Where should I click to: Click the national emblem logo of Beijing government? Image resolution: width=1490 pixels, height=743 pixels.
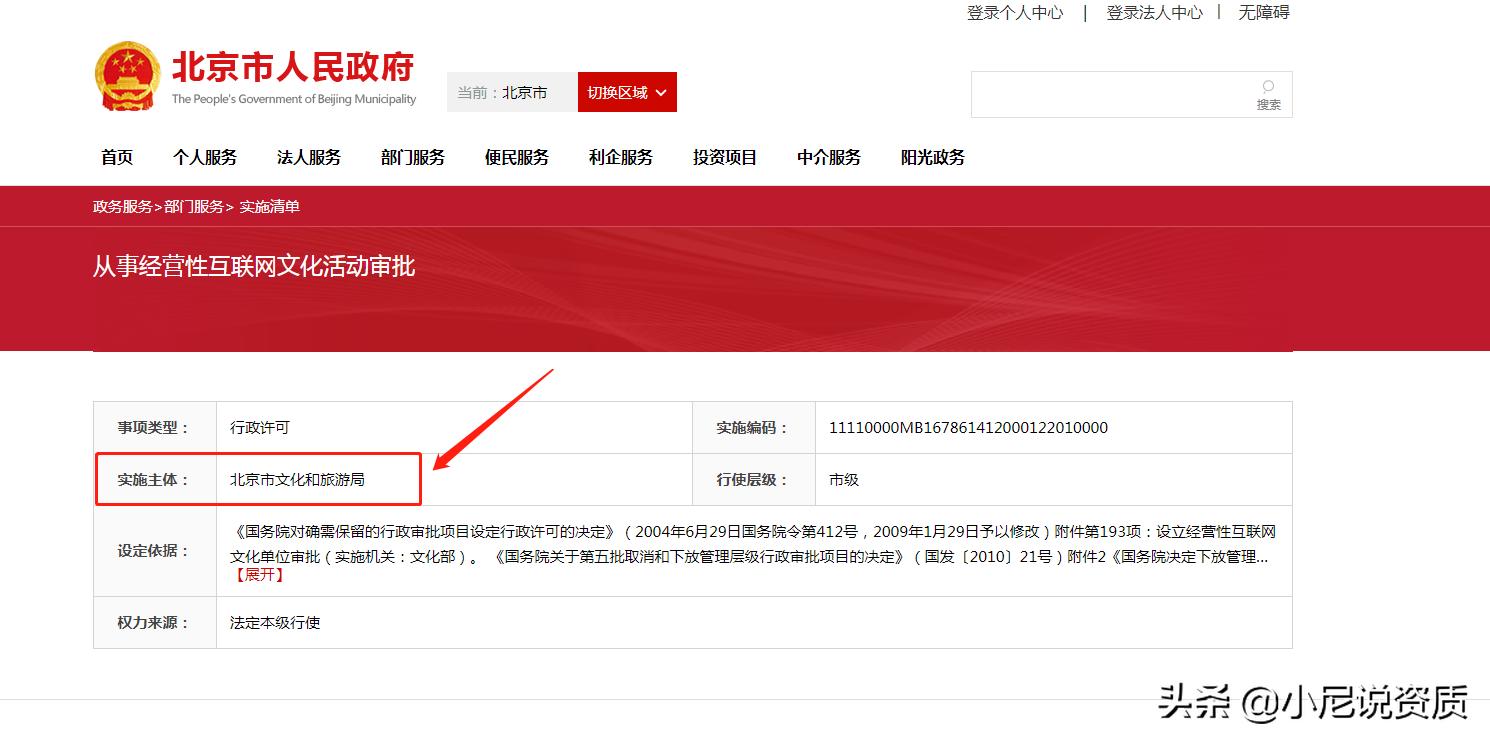pos(127,74)
